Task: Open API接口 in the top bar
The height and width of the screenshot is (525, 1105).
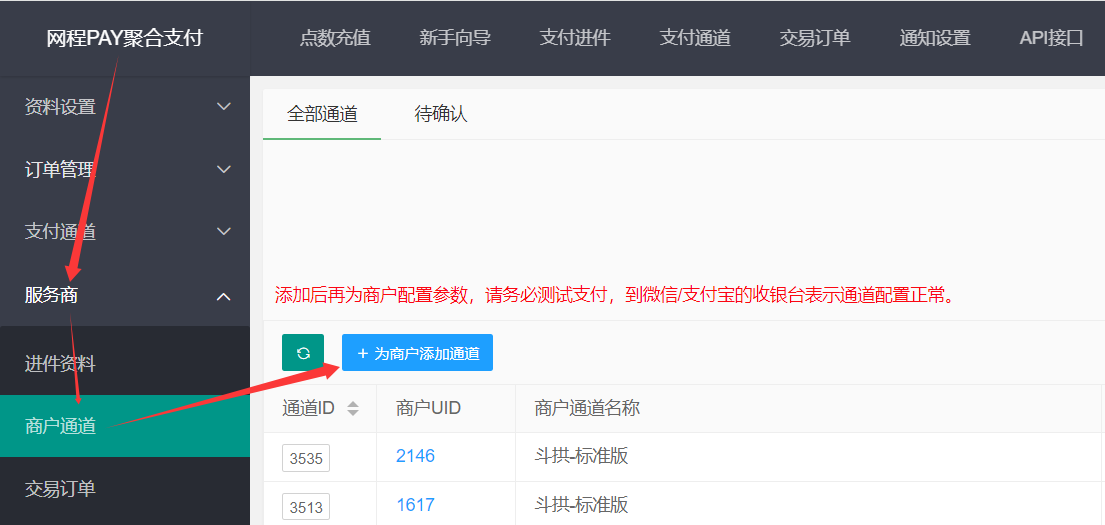Action: click(x=1051, y=38)
